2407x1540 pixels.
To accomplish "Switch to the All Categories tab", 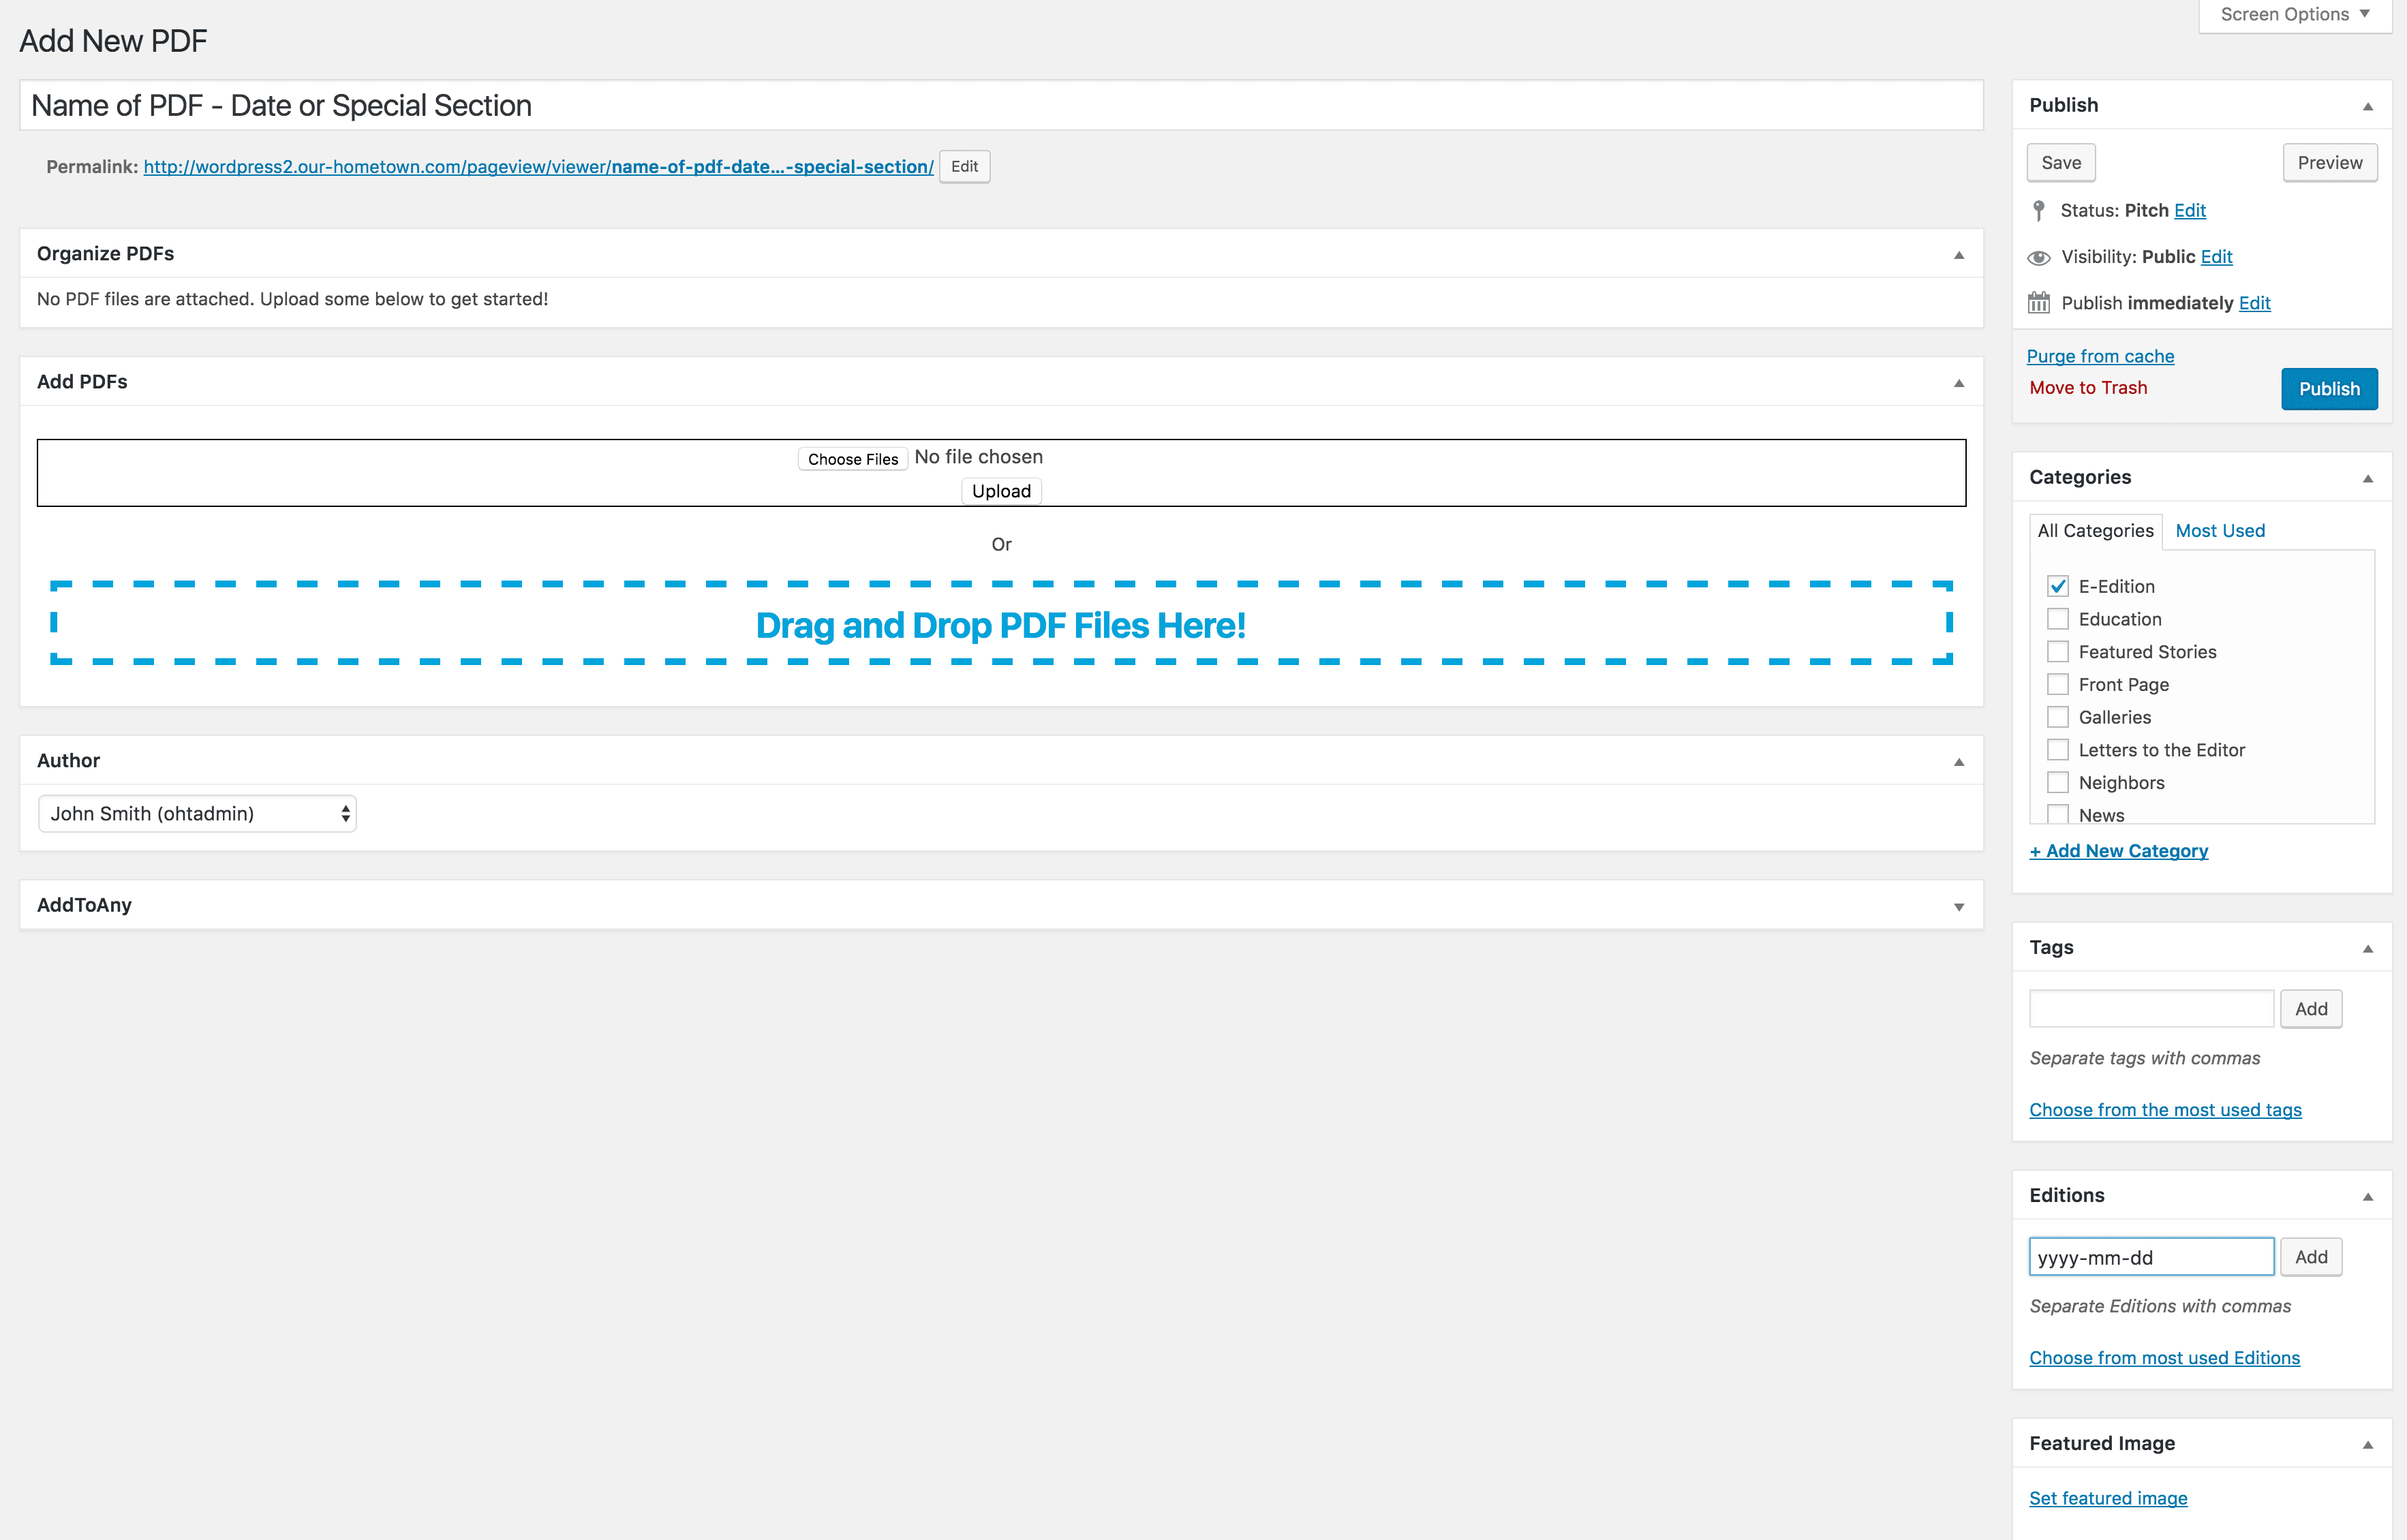I will click(2095, 531).
